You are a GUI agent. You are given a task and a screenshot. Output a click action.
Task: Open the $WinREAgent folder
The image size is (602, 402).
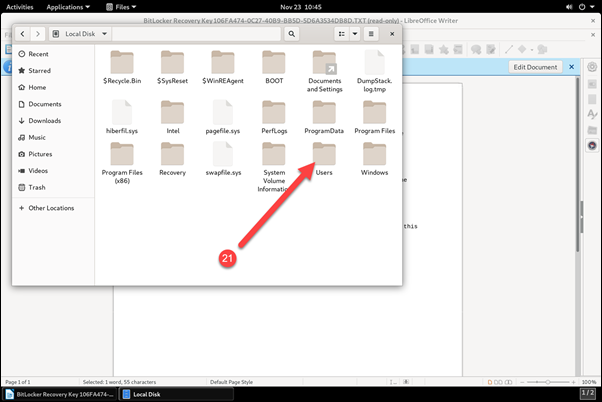223,67
